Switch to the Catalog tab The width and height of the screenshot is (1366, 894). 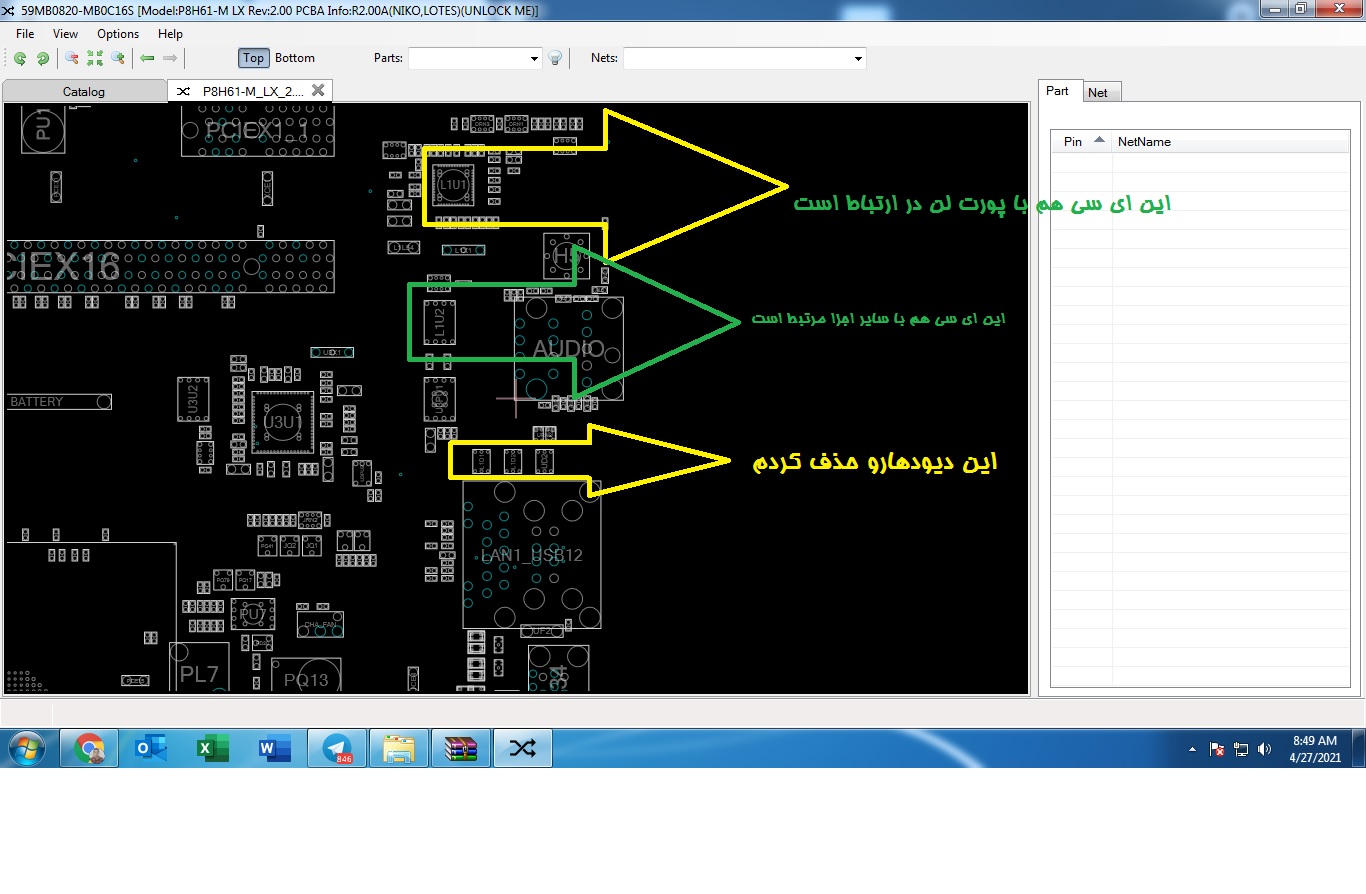click(x=84, y=91)
